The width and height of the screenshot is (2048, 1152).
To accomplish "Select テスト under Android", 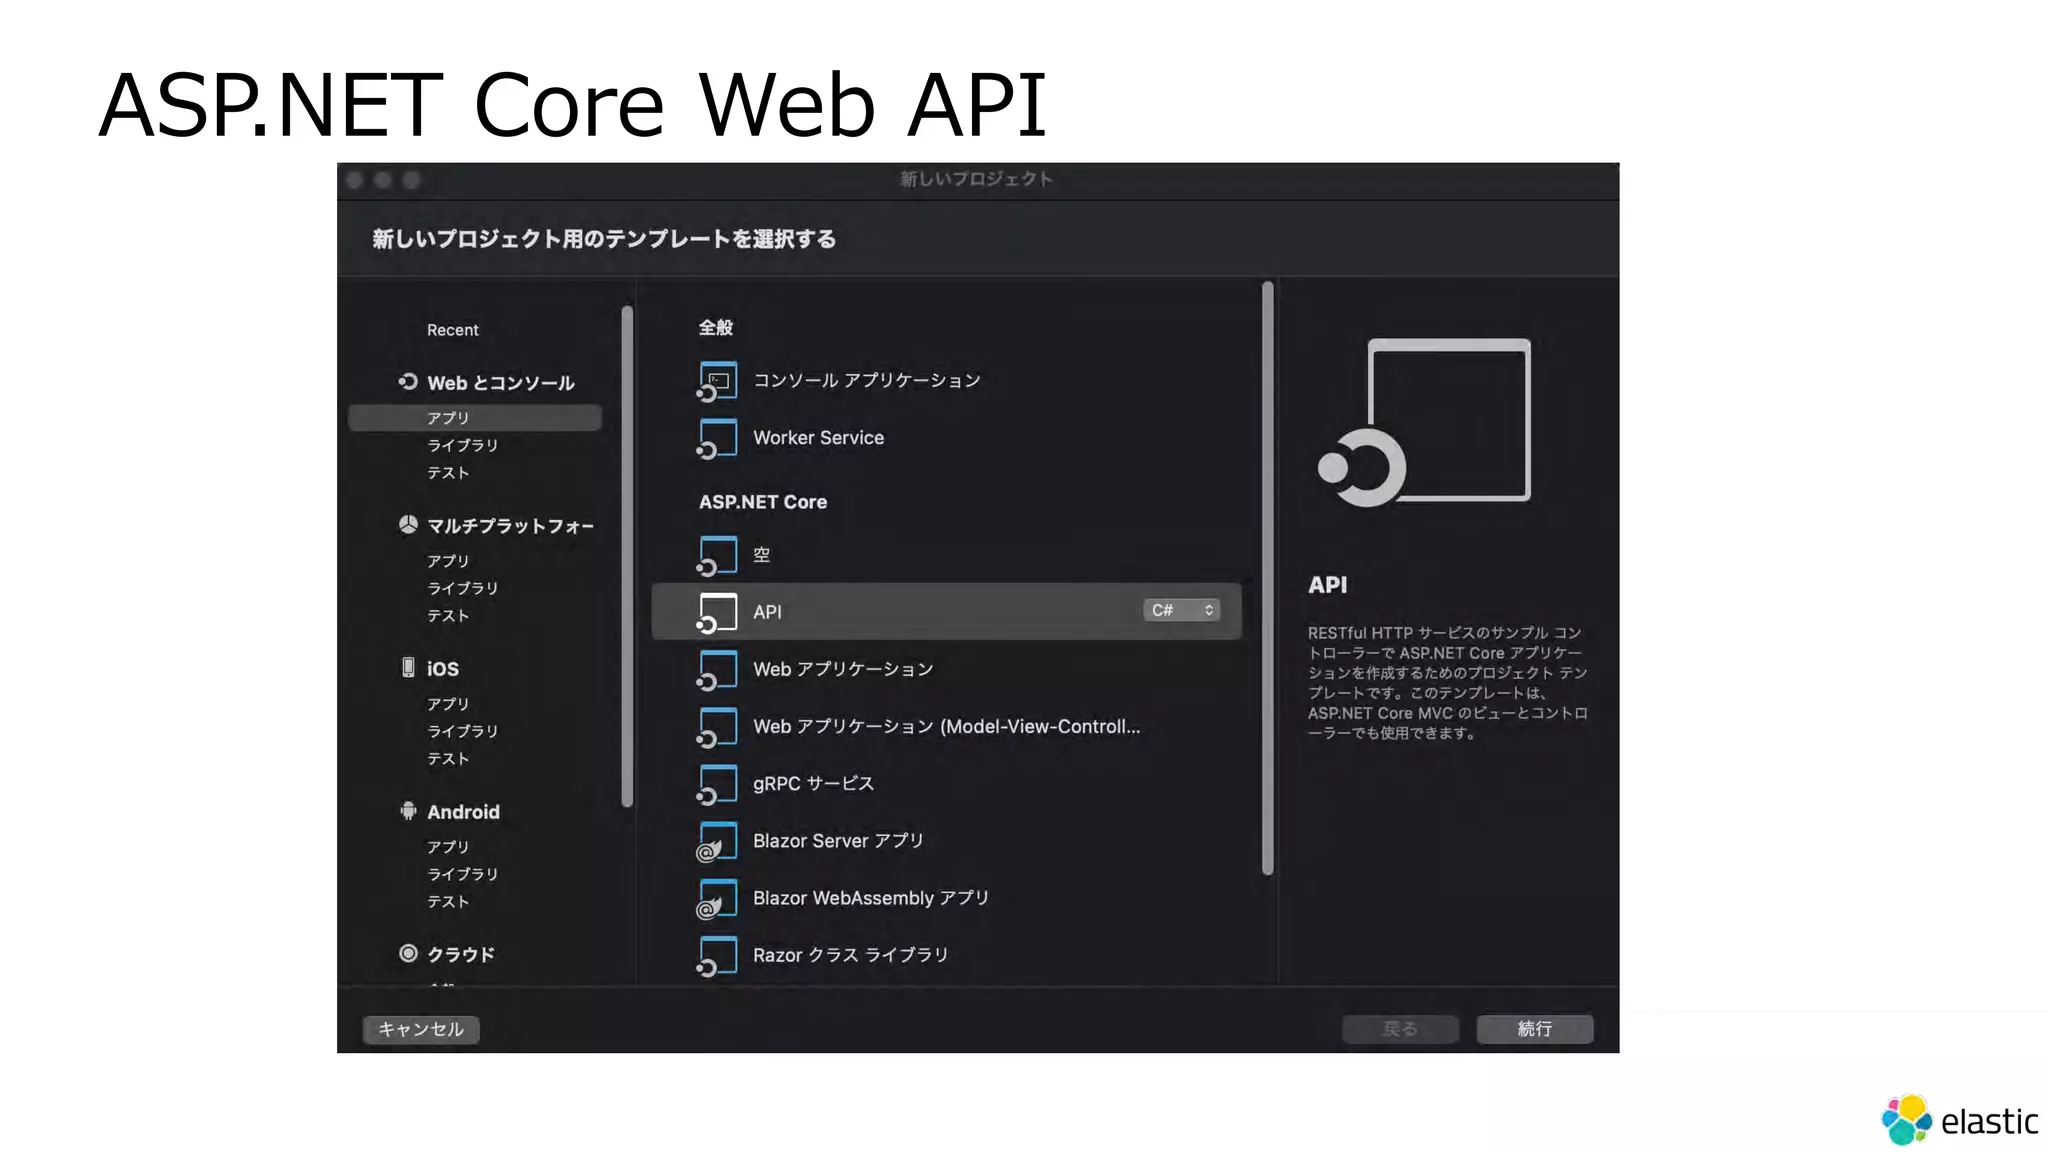I will click(x=448, y=901).
